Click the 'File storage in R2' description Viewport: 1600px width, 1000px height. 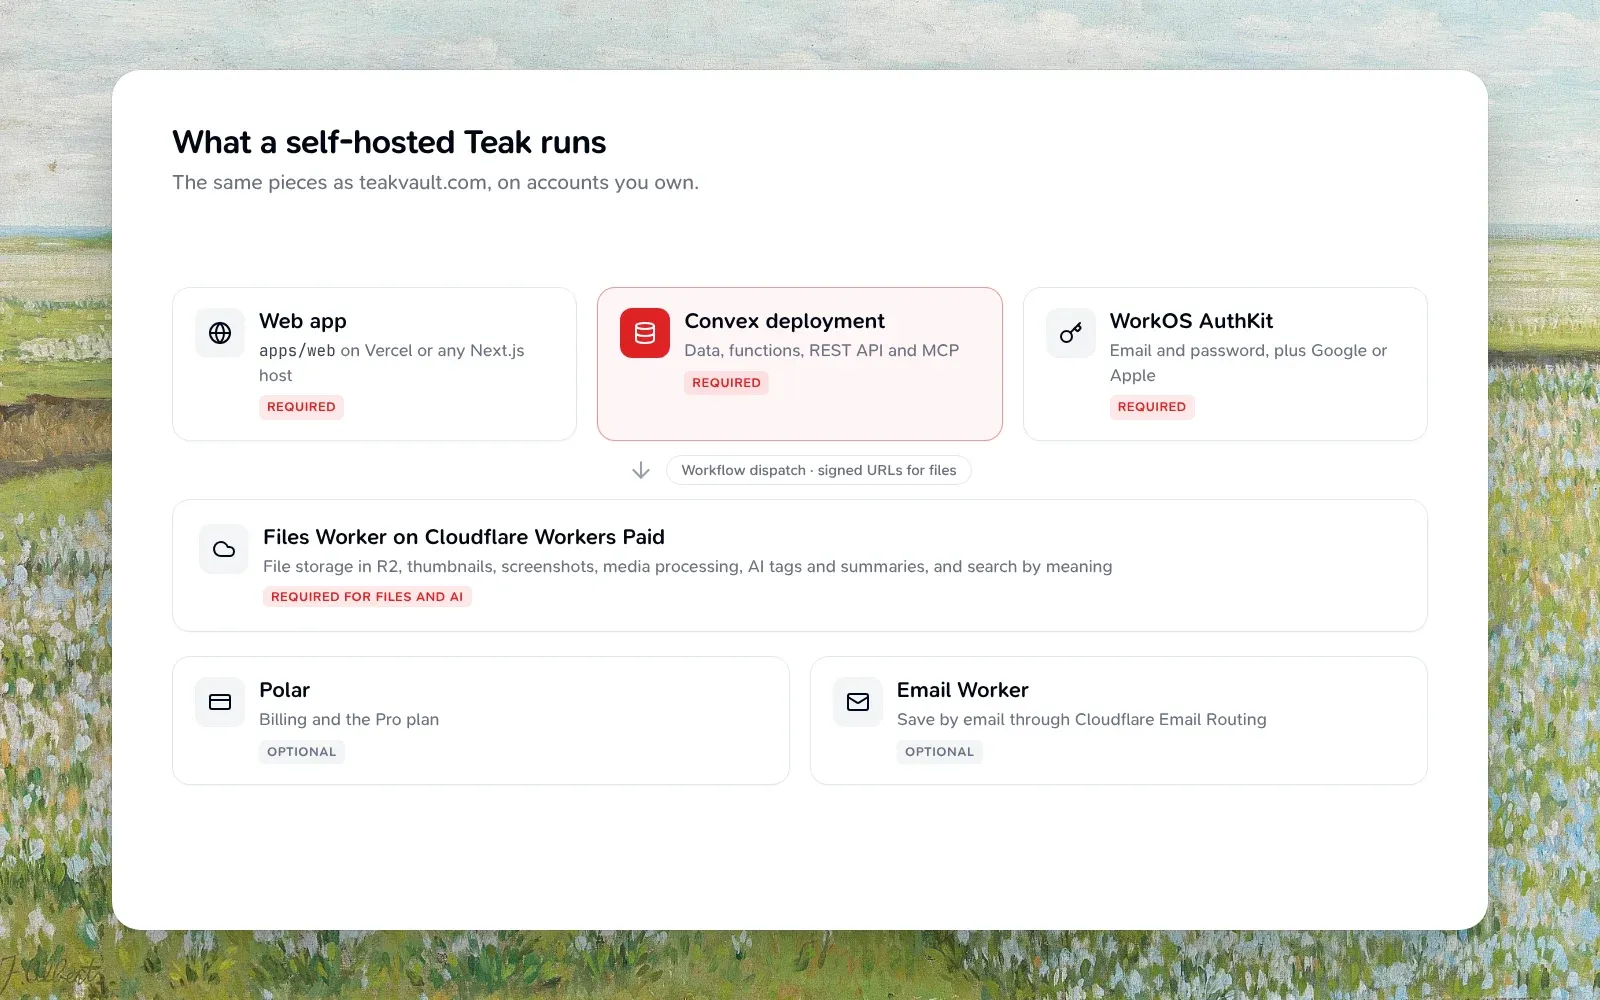[688, 566]
